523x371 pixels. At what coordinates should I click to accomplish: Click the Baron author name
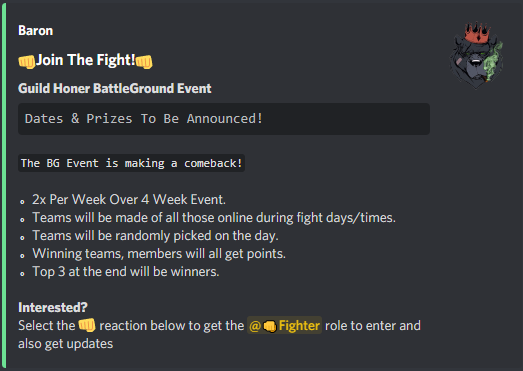35,31
